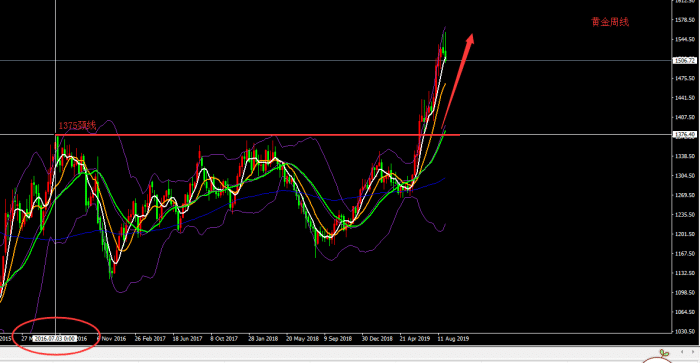Screen dimensions: 700x363
Task: Click the 1506.72 current price tag
Action: coord(684,60)
